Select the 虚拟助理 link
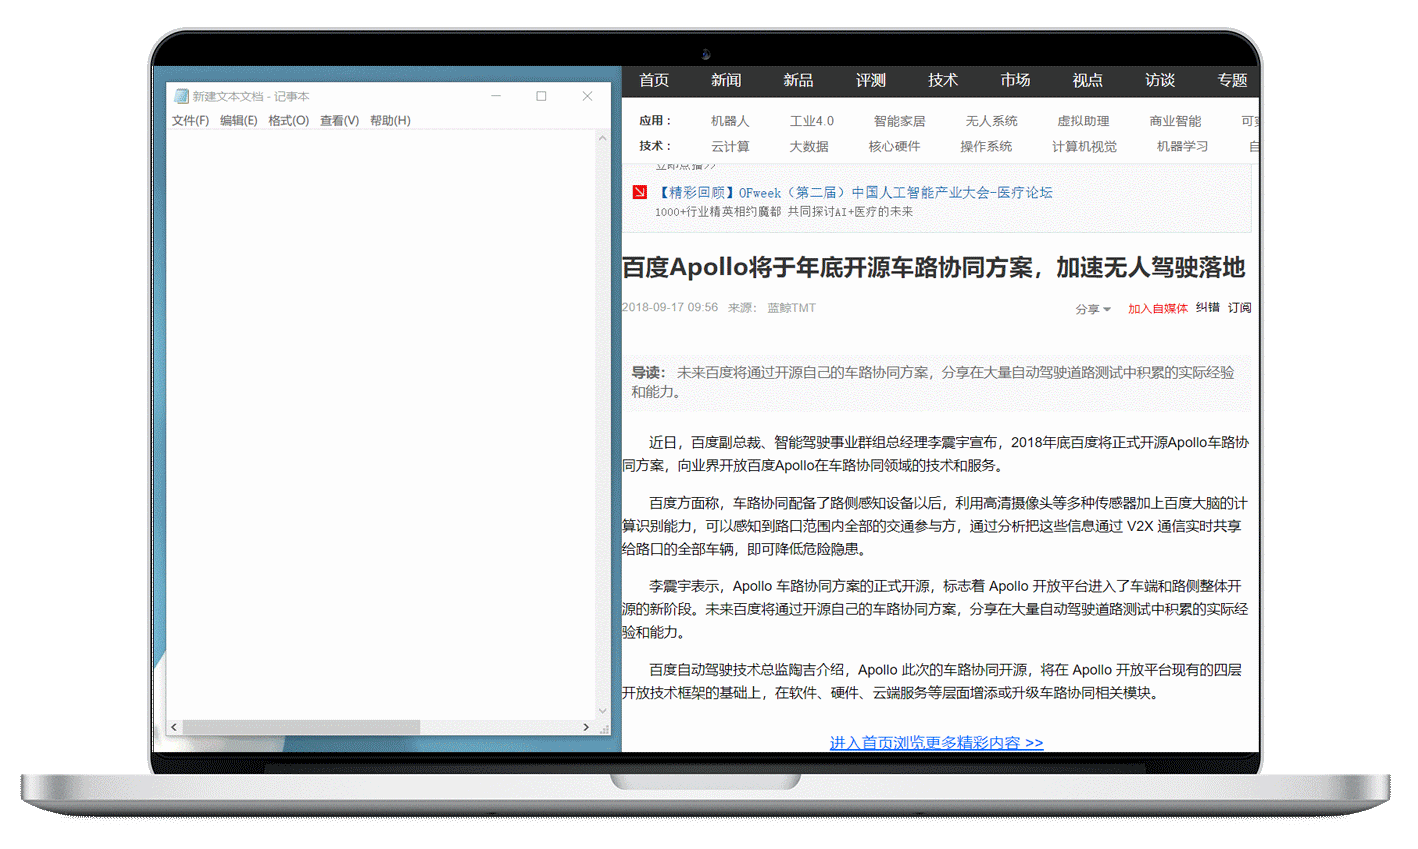The width and height of the screenshot is (1418, 849). 1083,121
